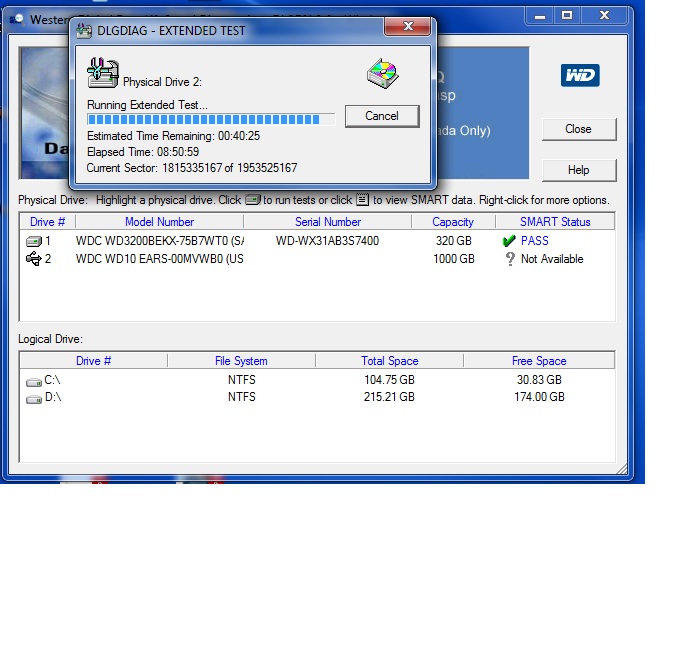The height and width of the screenshot is (668, 681).
Task: Sort by Total Space column header
Action: (390, 361)
